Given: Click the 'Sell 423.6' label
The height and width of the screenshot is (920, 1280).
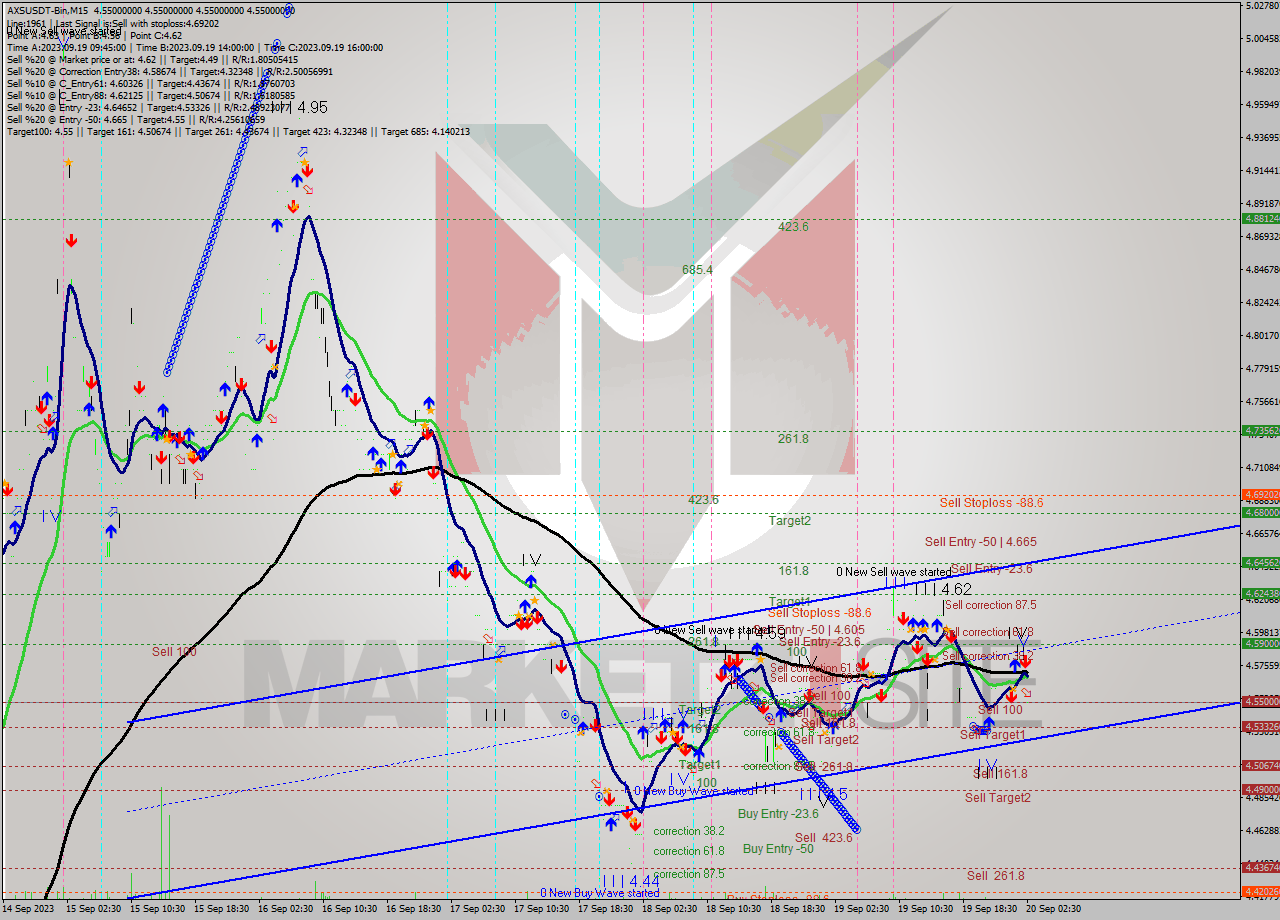Looking at the screenshot, I should (823, 838).
